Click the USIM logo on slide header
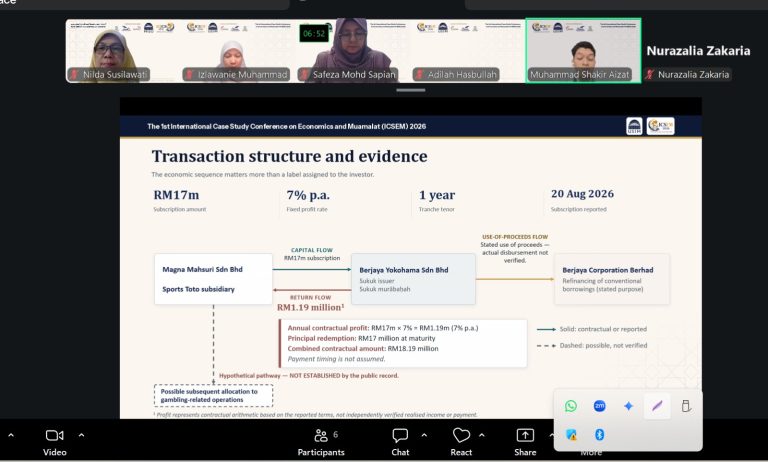This screenshot has height=462, width=768. tap(634, 126)
